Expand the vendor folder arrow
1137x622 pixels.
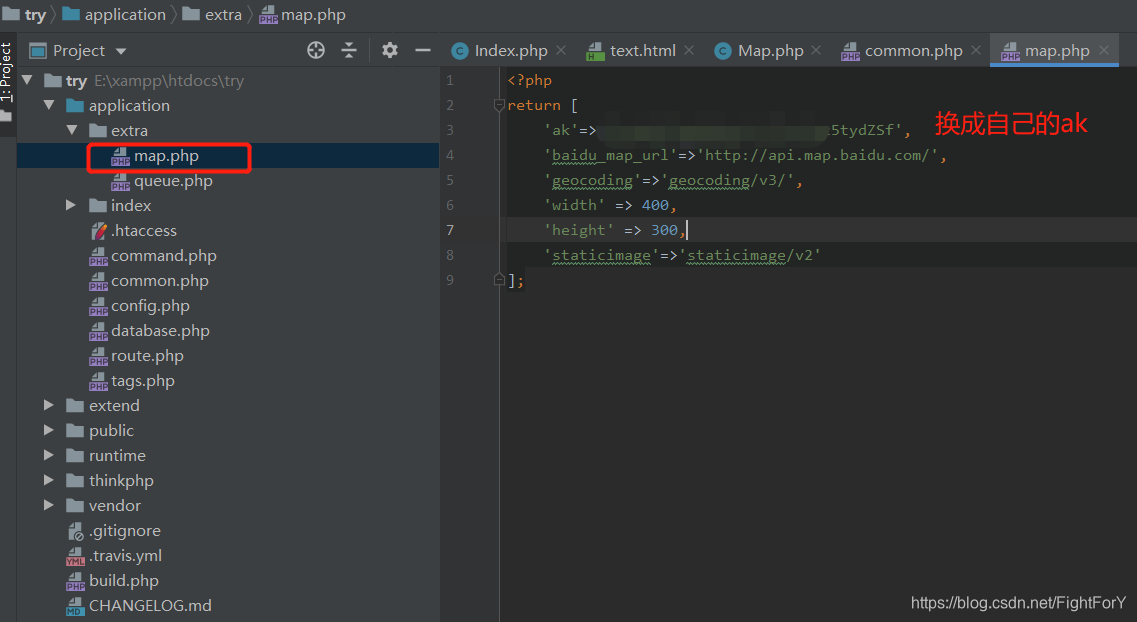click(x=49, y=505)
